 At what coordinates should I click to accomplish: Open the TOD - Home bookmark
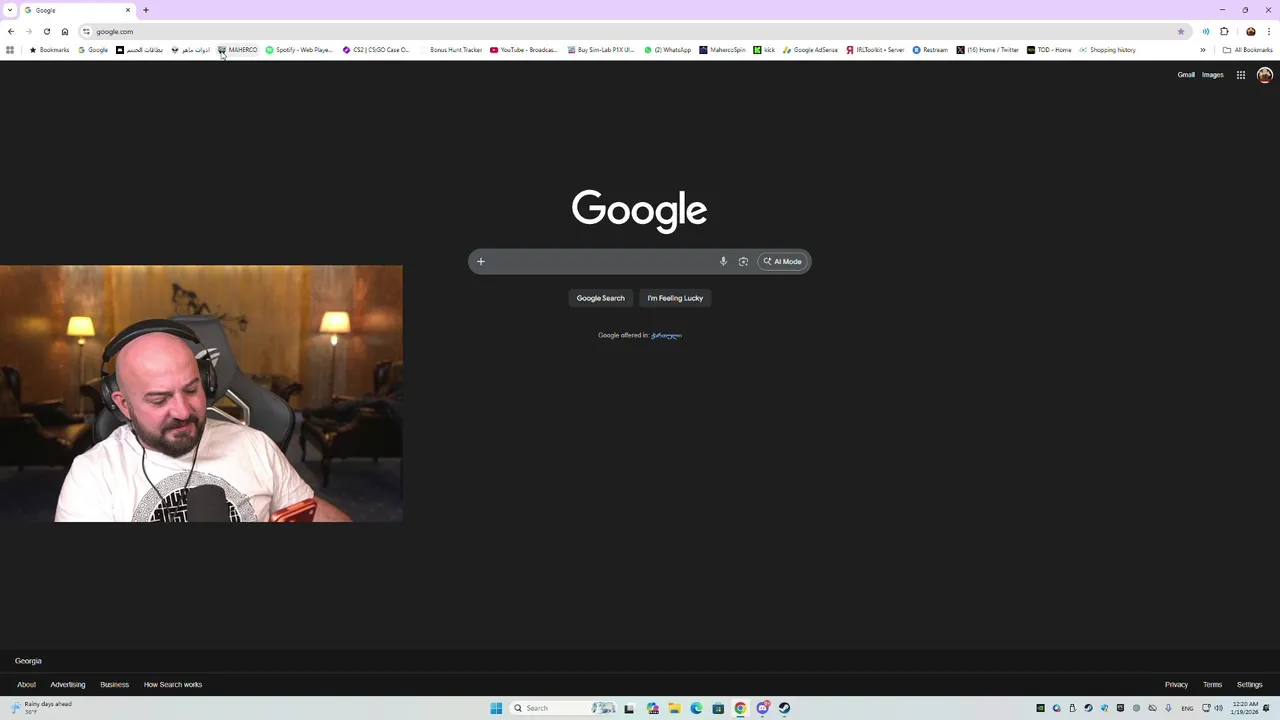point(1049,50)
